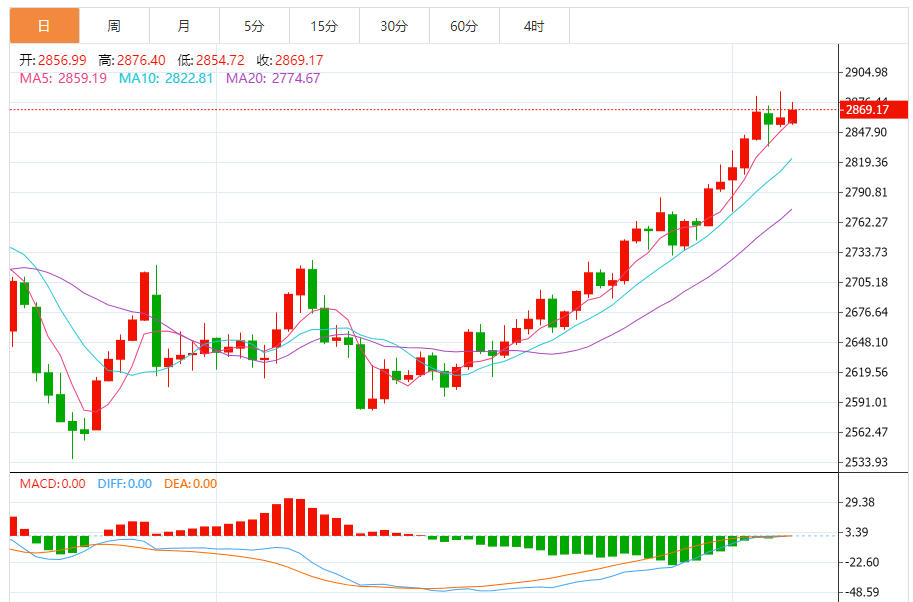Click the red 2869.17 current price label
Screen dimensions: 913x602
(x=873, y=109)
